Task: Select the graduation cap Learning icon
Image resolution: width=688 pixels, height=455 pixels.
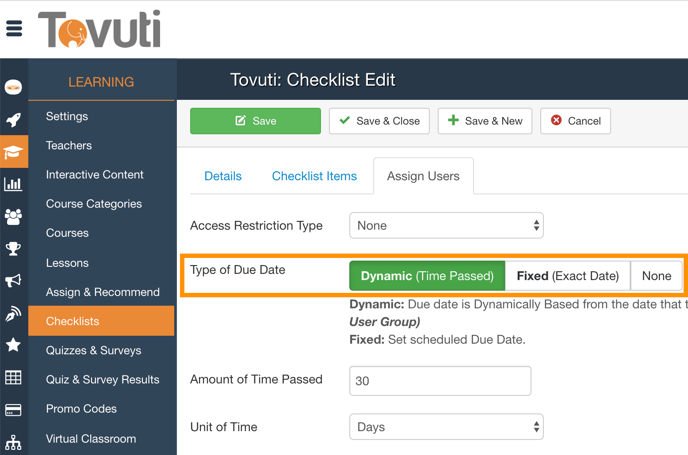Action: tap(13, 151)
